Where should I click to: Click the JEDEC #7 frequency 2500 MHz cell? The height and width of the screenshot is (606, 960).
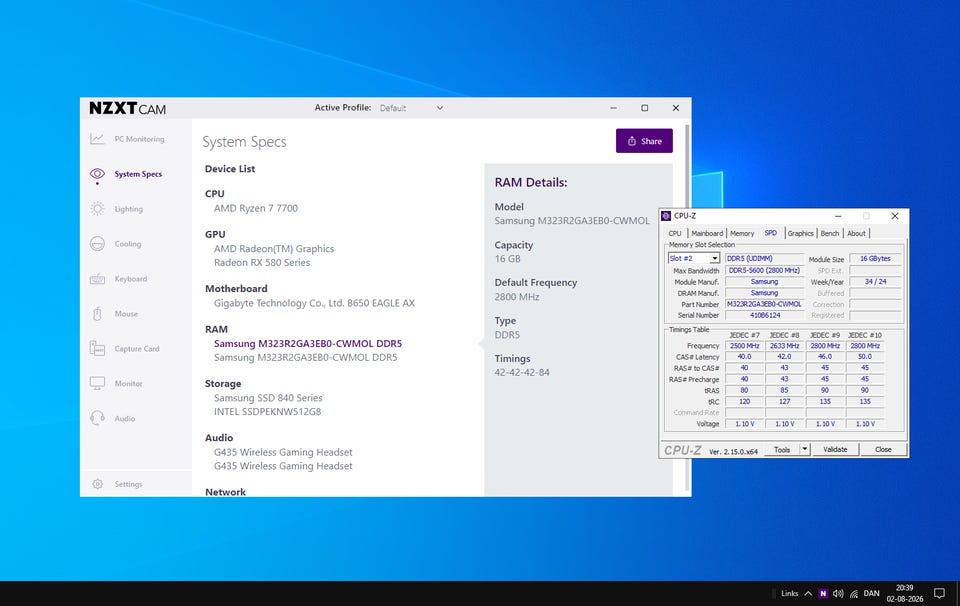click(744, 346)
